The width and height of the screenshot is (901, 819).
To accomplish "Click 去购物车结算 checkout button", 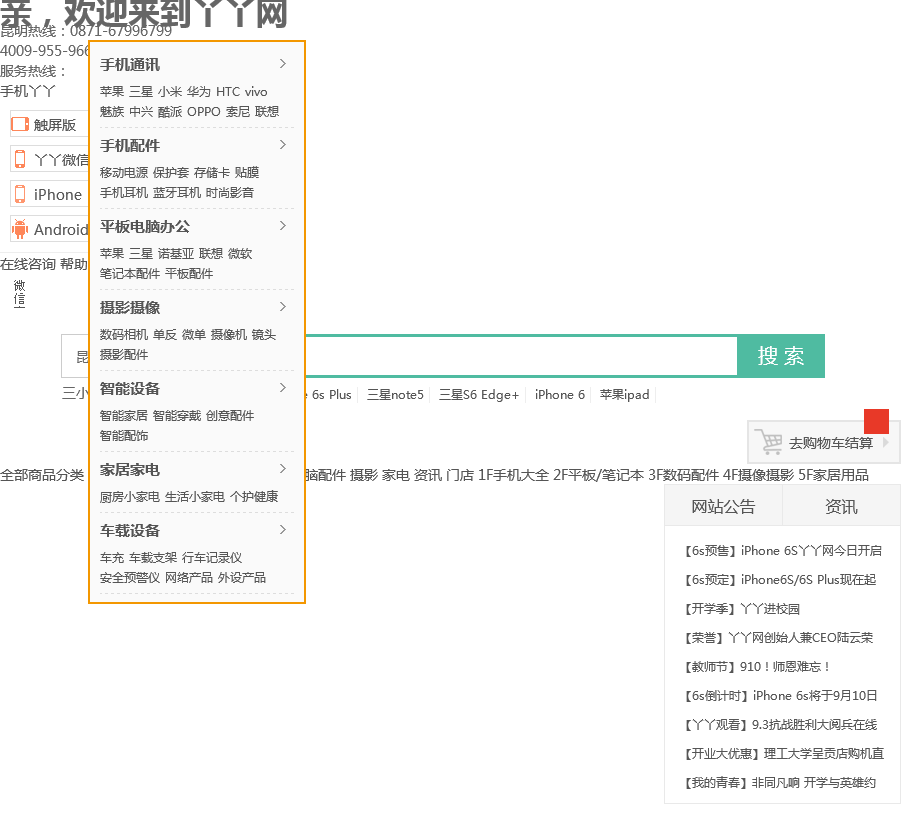I will point(823,442).
